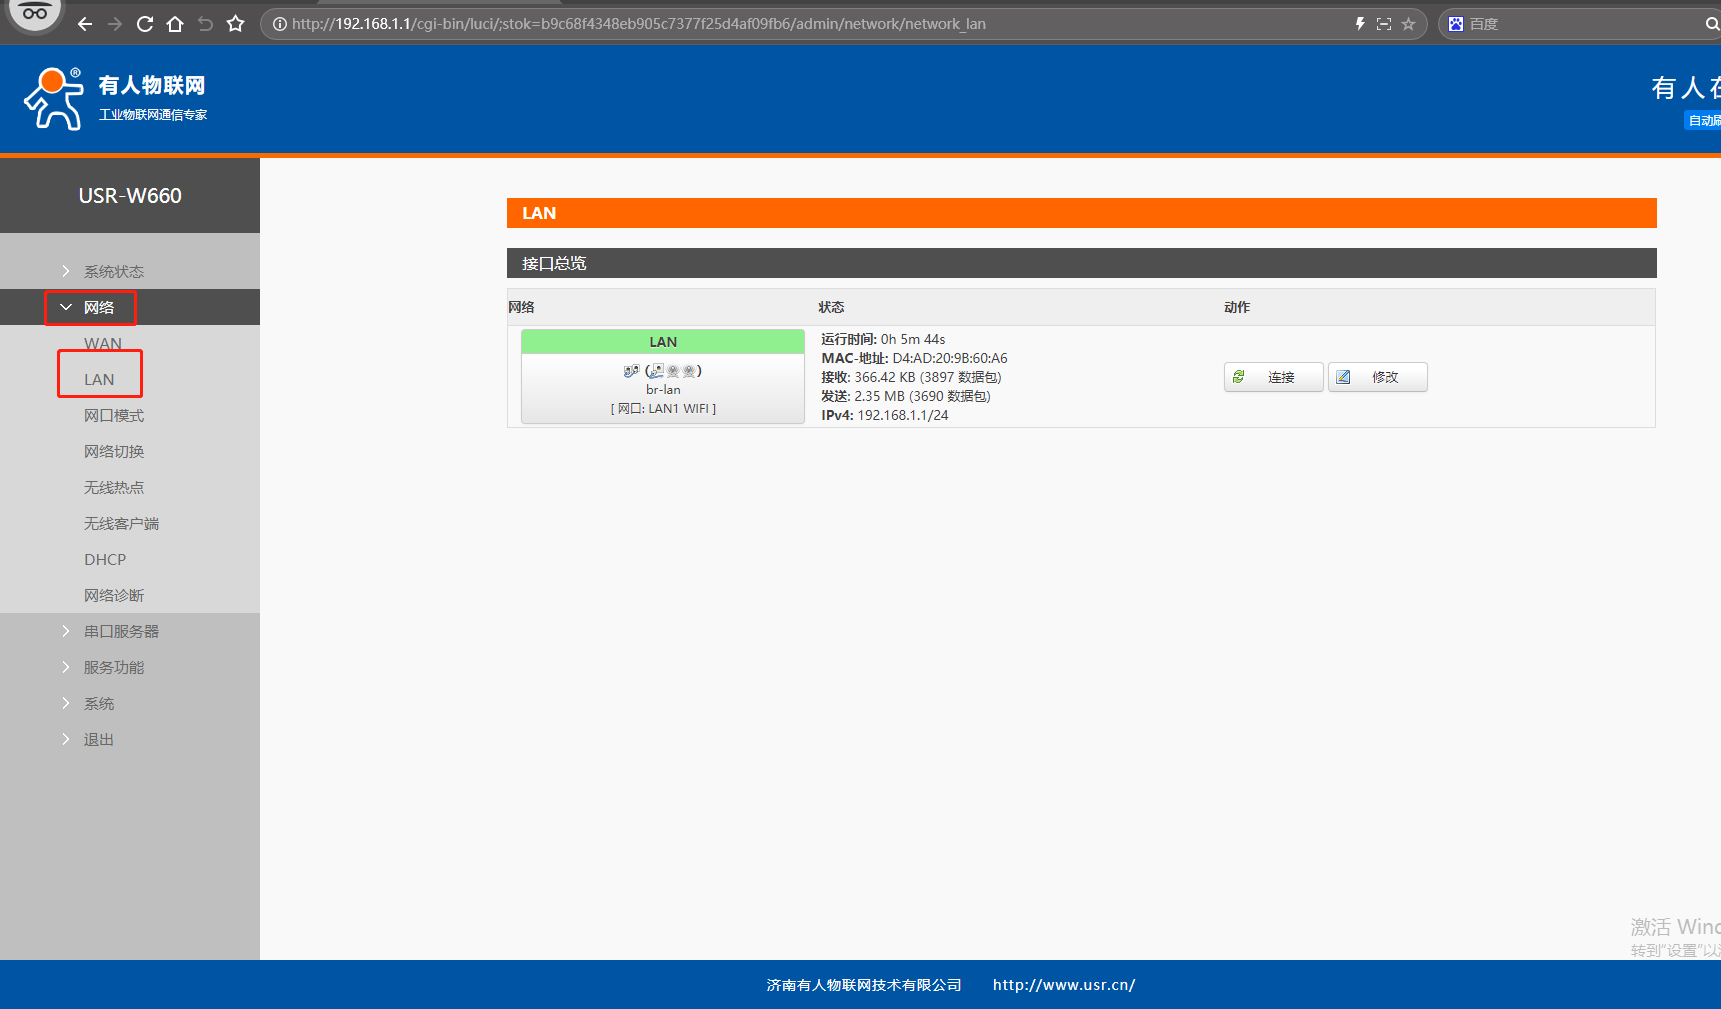Click the search magnifier icon
This screenshot has width=1721, height=1009.
click(x=1711, y=24)
